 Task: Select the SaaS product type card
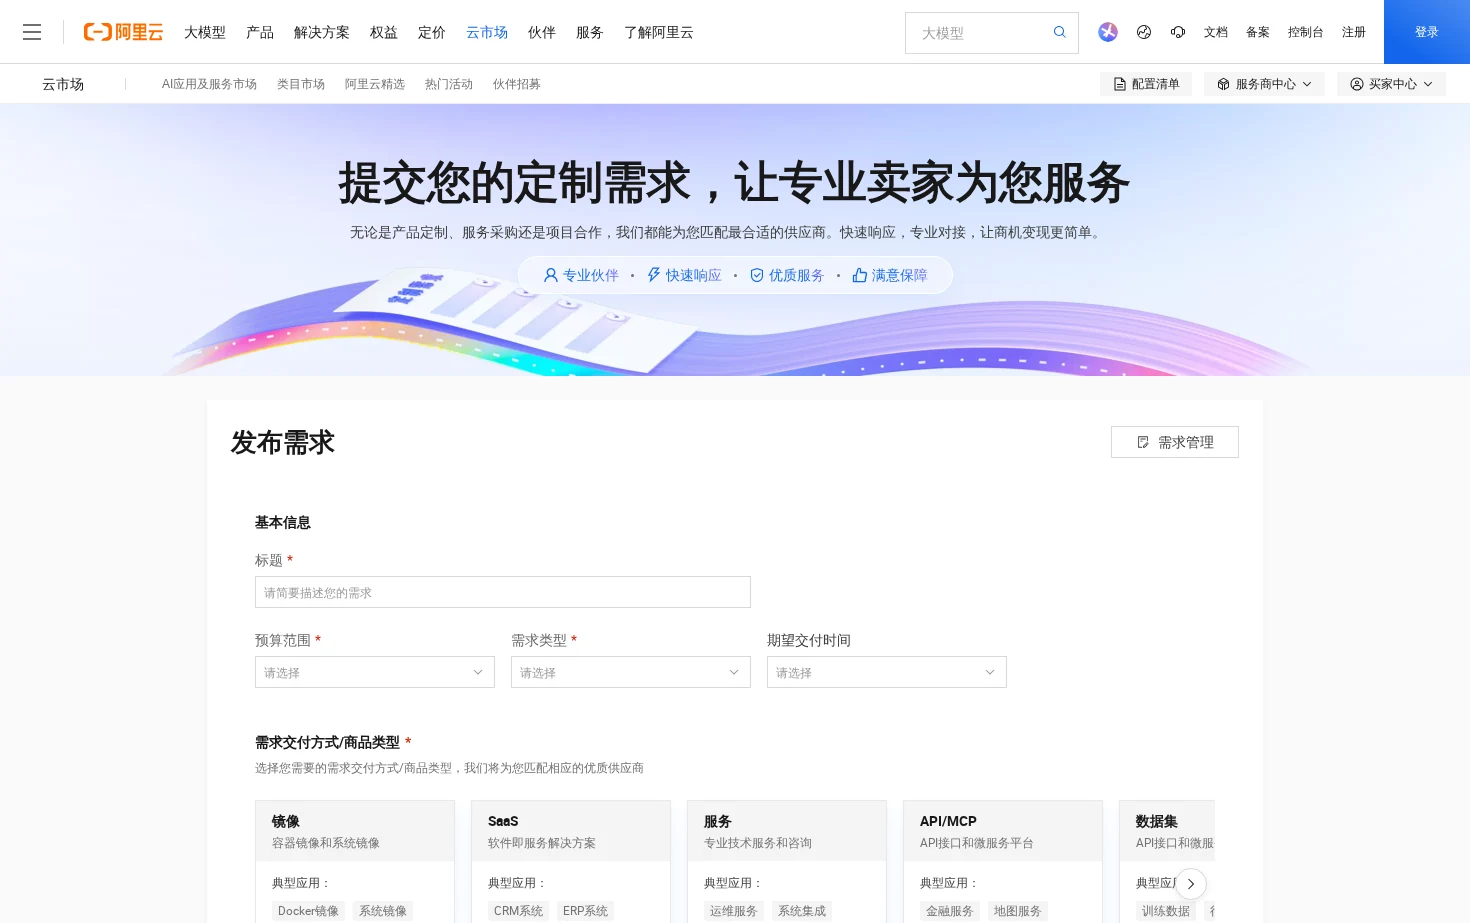571,861
